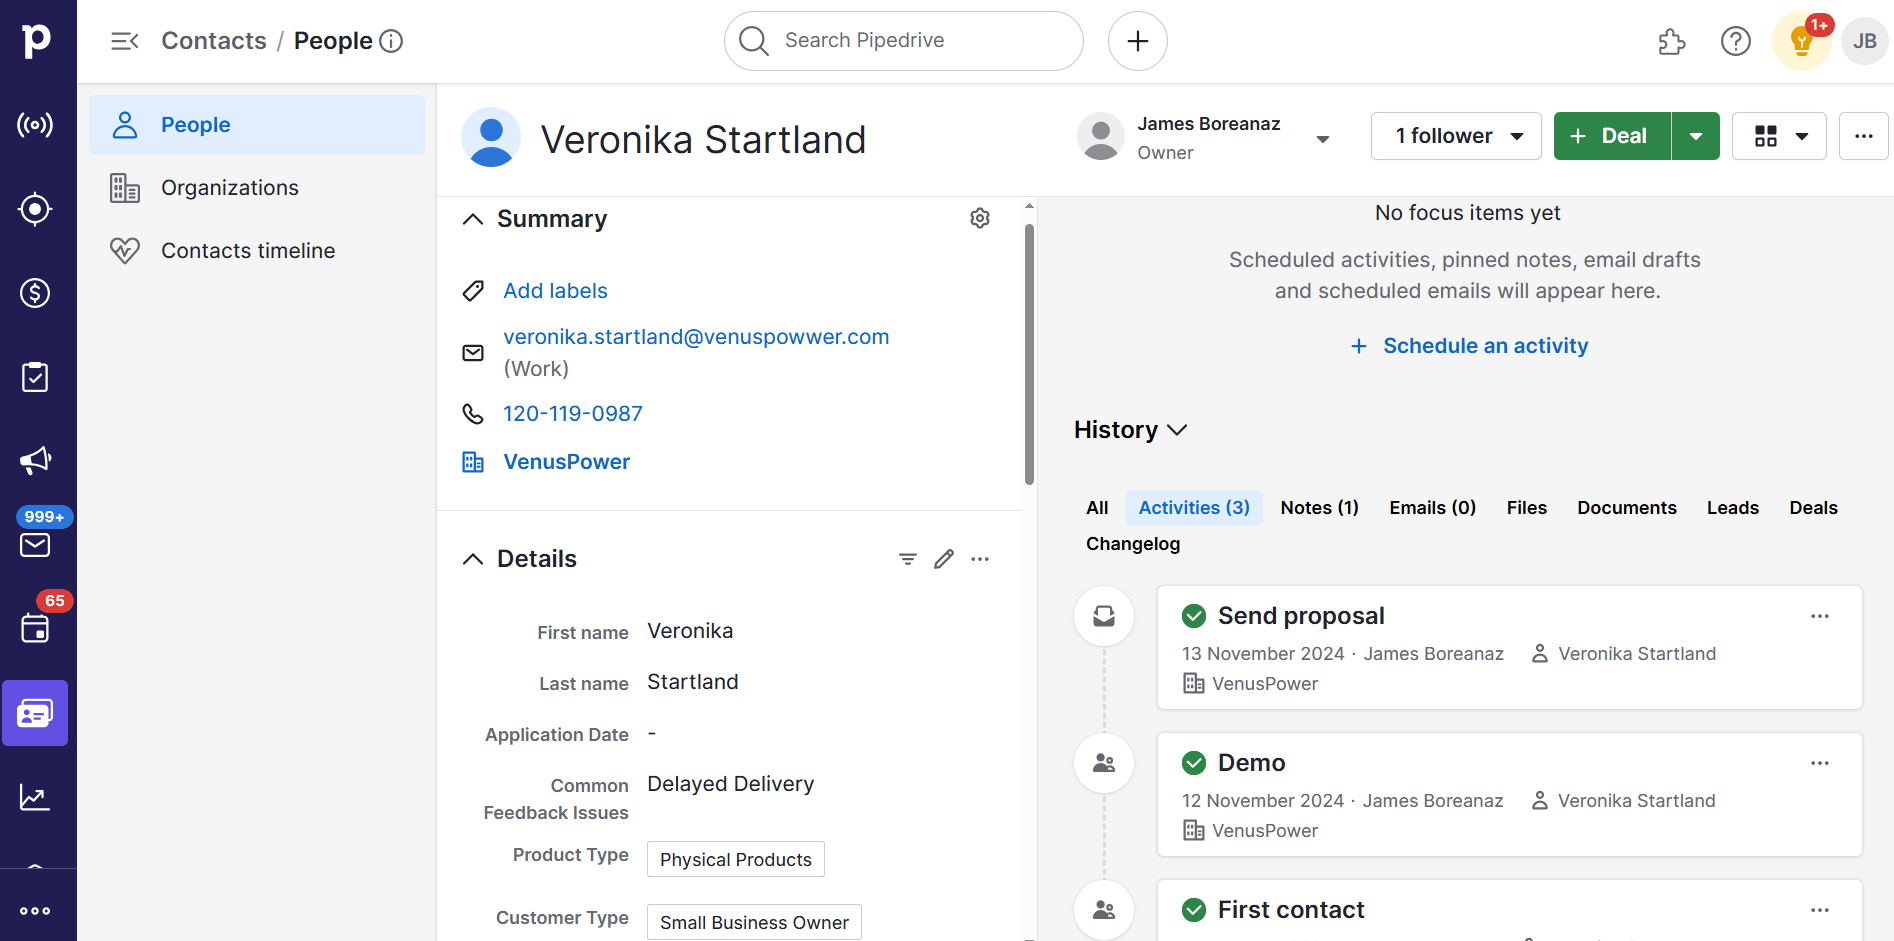Viewport: 1894px width, 941px height.
Task: Open the owner dropdown next to James Boreanaz
Action: pos(1322,137)
